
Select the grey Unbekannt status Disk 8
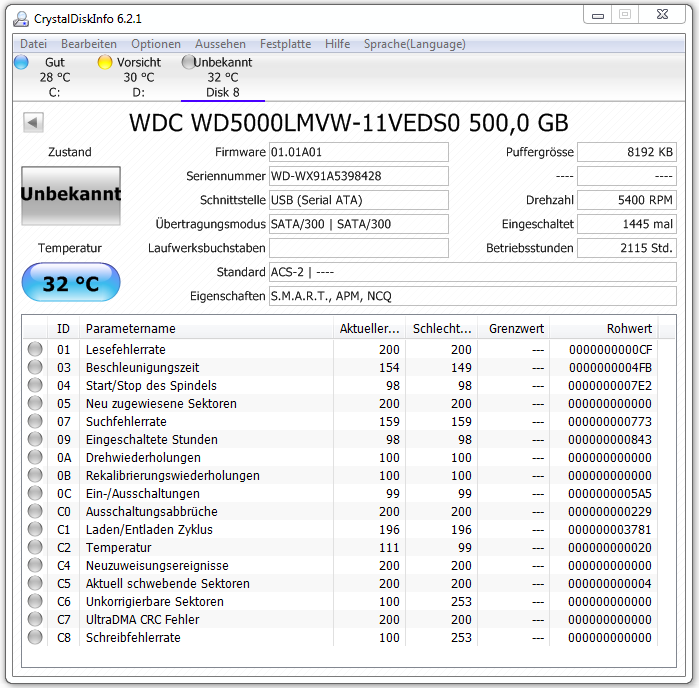pos(222,77)
